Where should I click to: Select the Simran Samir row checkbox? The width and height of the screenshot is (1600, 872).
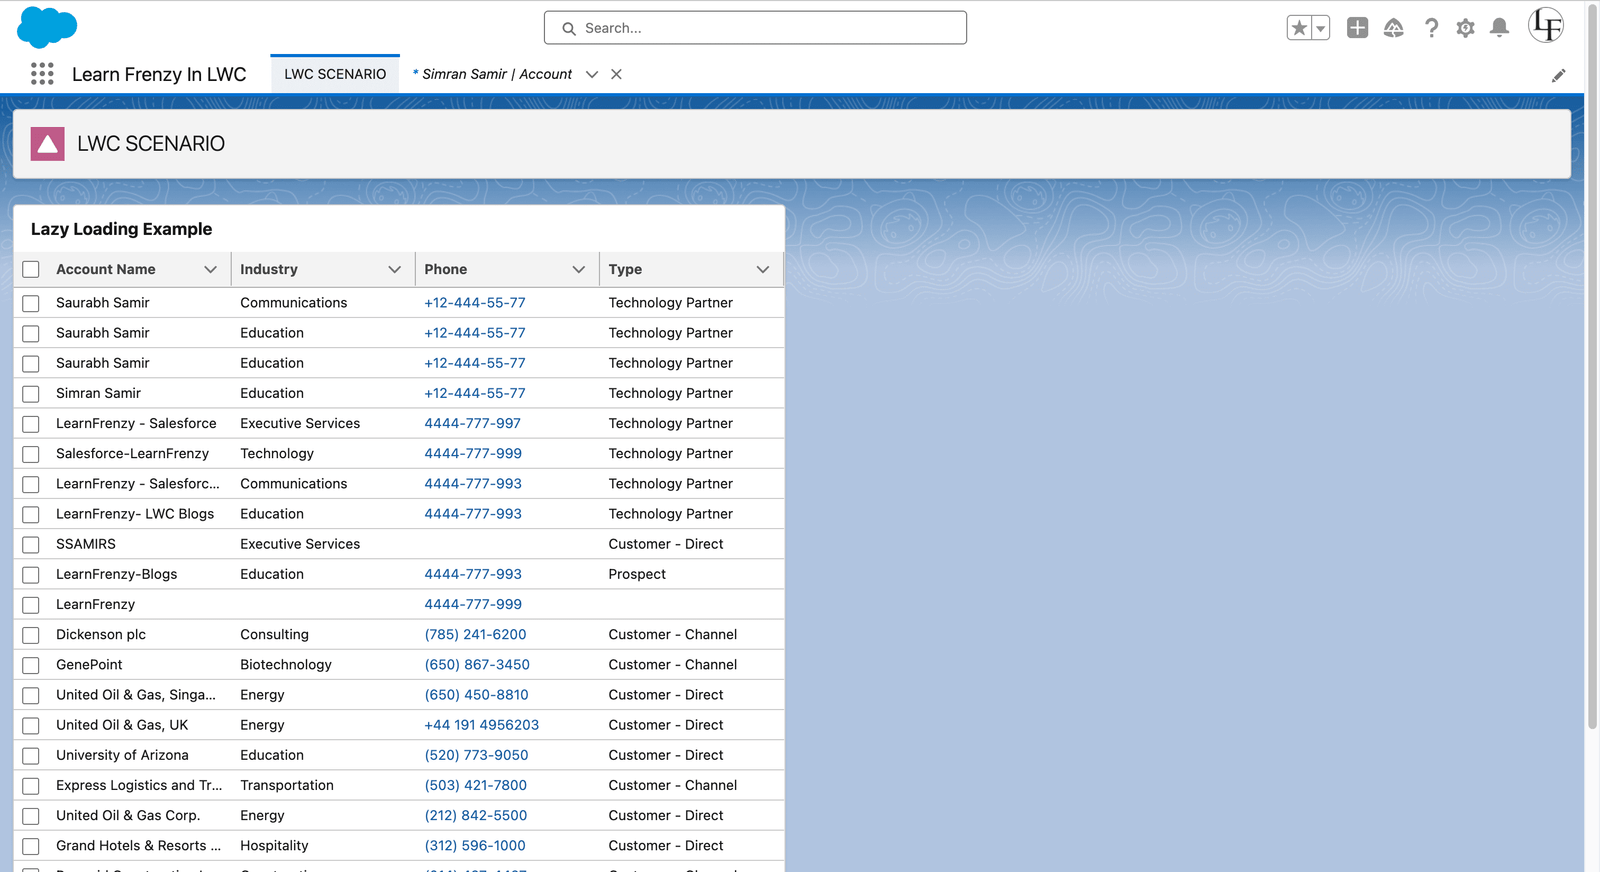pyautogui.click(x=31, y=394)
